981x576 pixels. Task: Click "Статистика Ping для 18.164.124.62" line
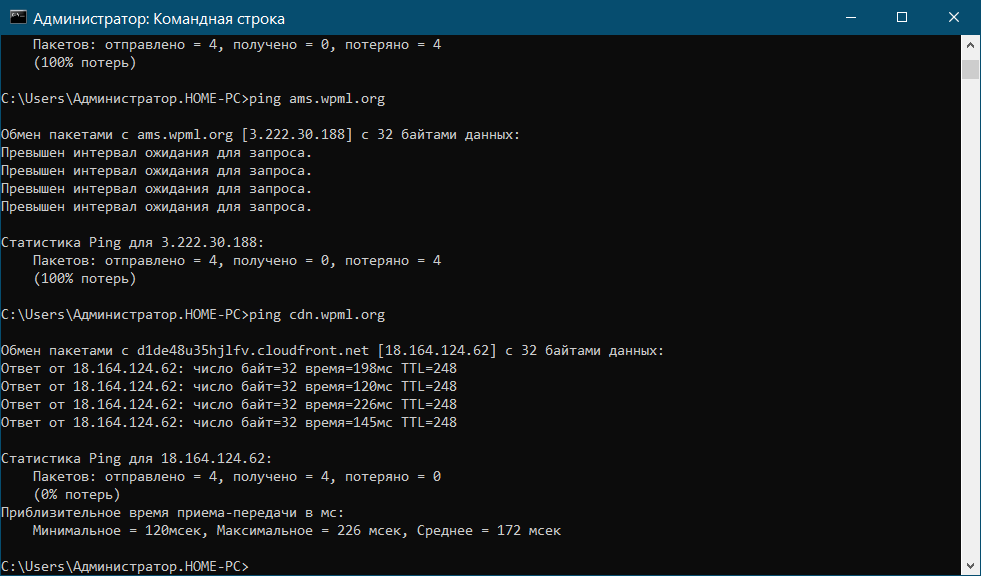[x=136, y=458]
